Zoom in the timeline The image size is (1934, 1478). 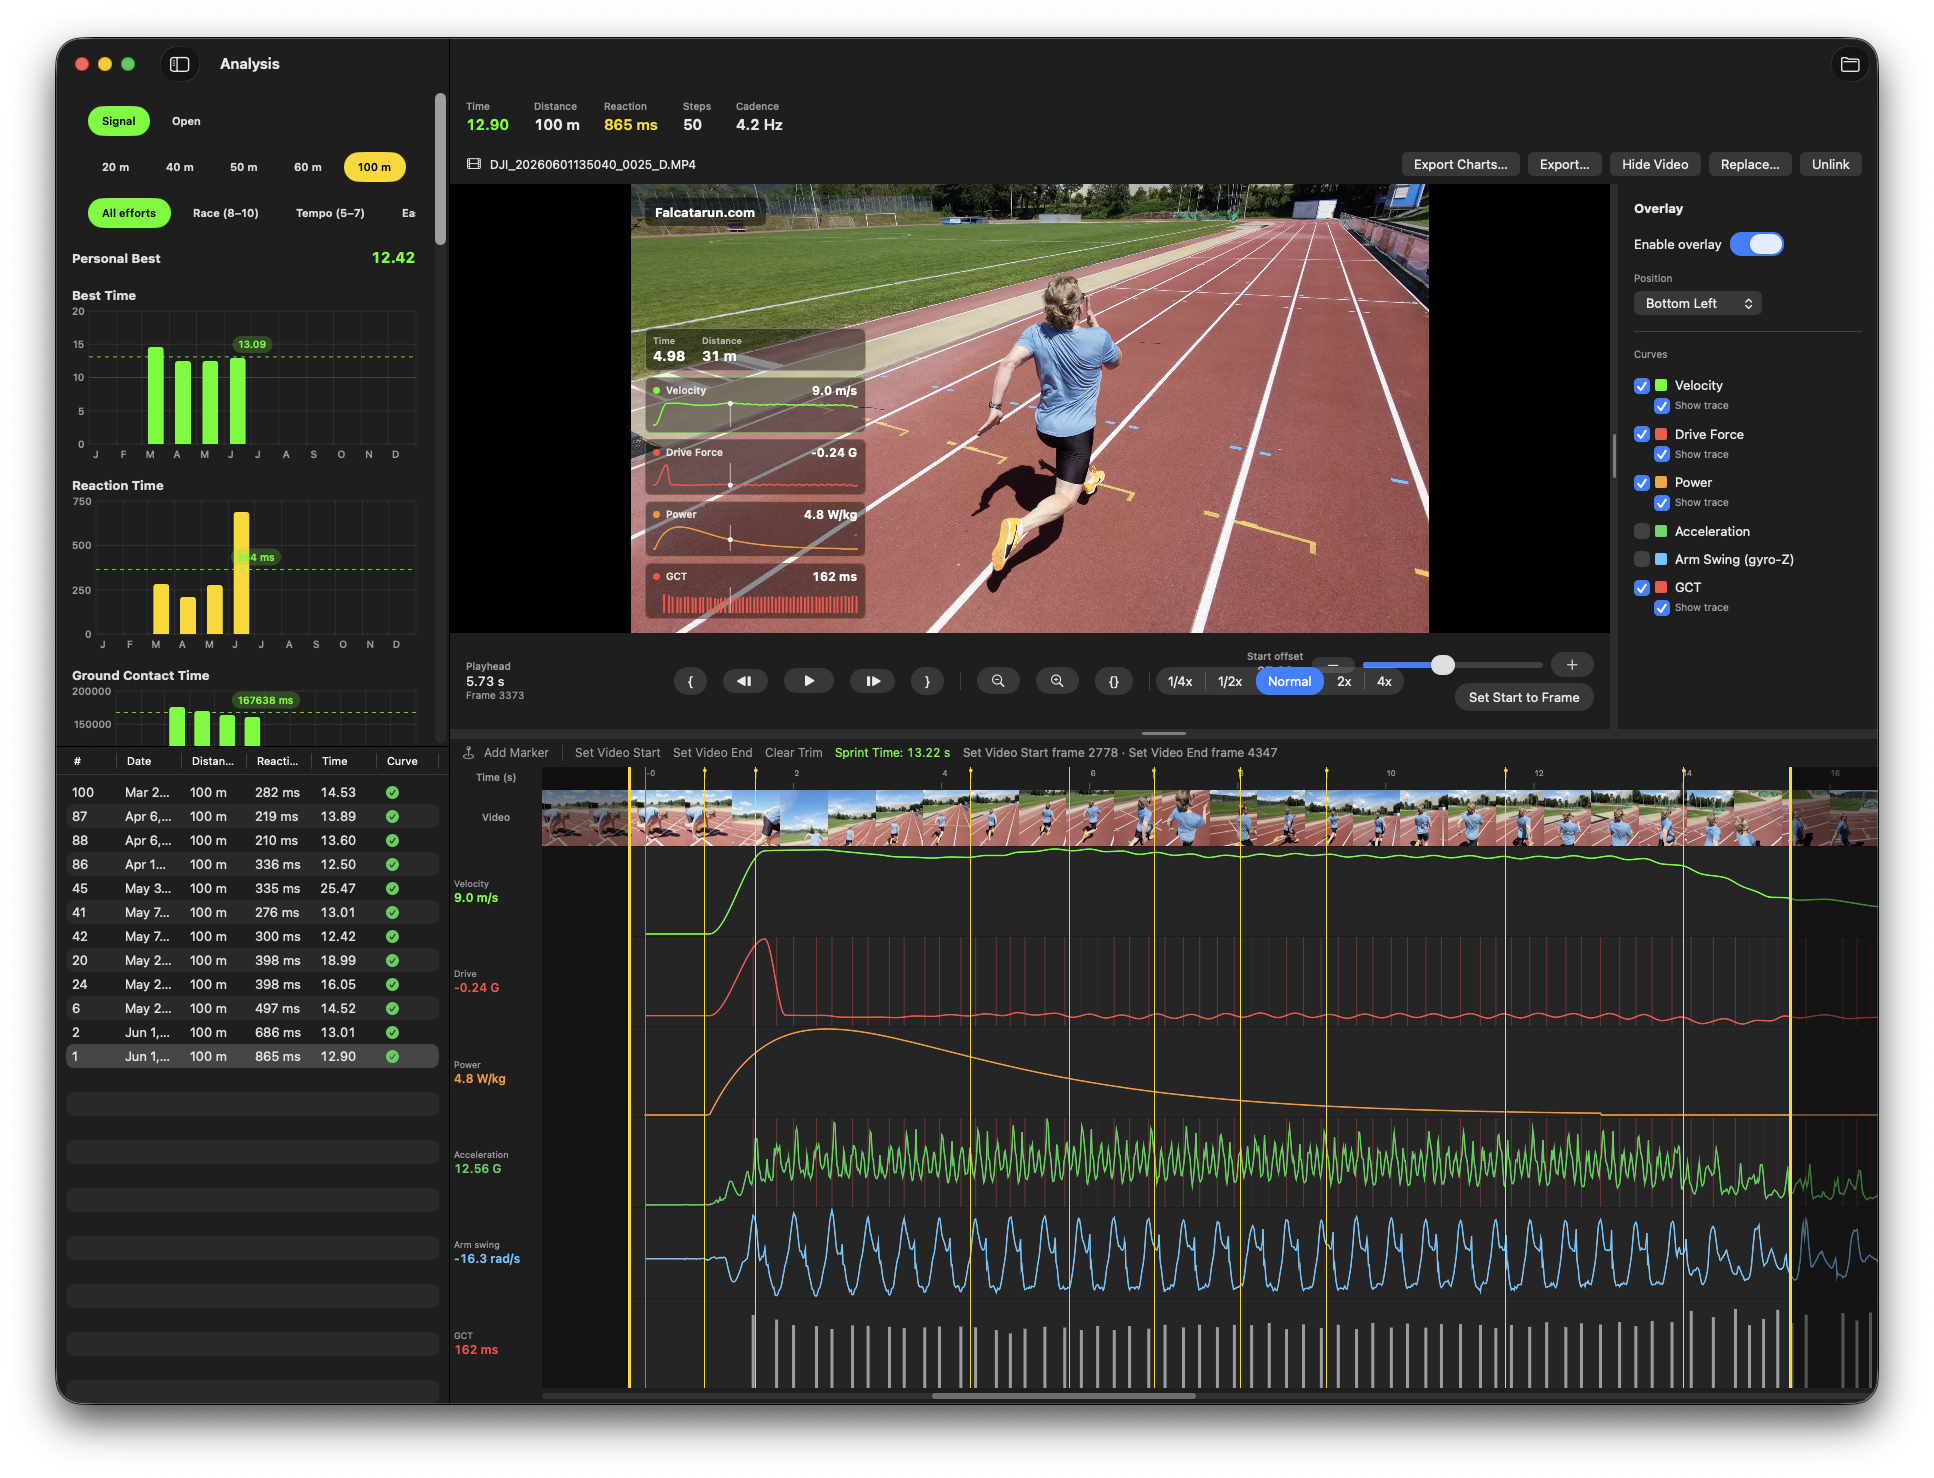[x=1057, y=681]
